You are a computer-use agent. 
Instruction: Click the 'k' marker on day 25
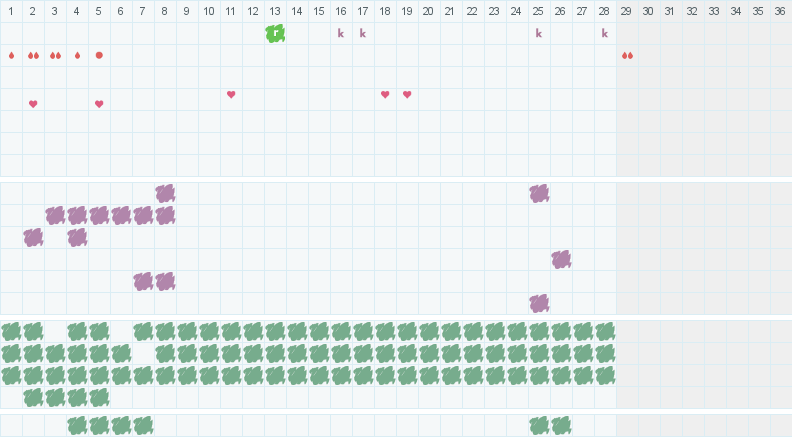(538, 33)
